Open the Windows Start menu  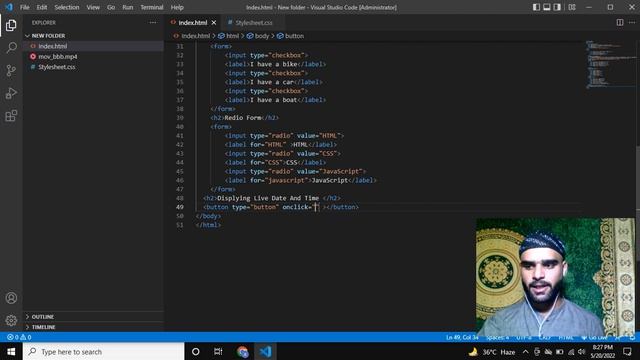(x=11, y=351)
